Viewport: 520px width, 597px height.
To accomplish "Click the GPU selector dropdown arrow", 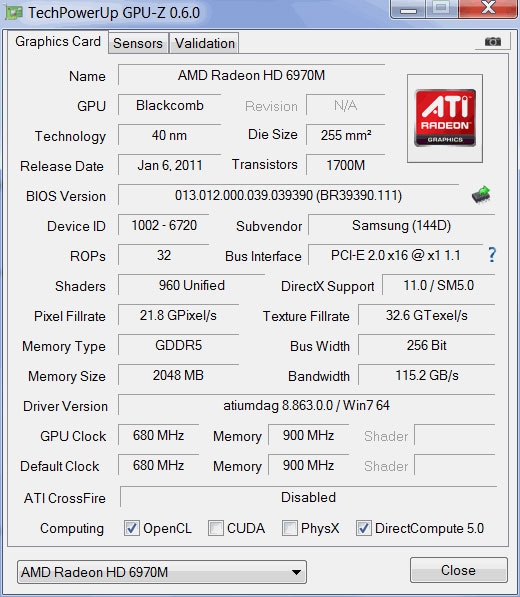I will 296,572.
